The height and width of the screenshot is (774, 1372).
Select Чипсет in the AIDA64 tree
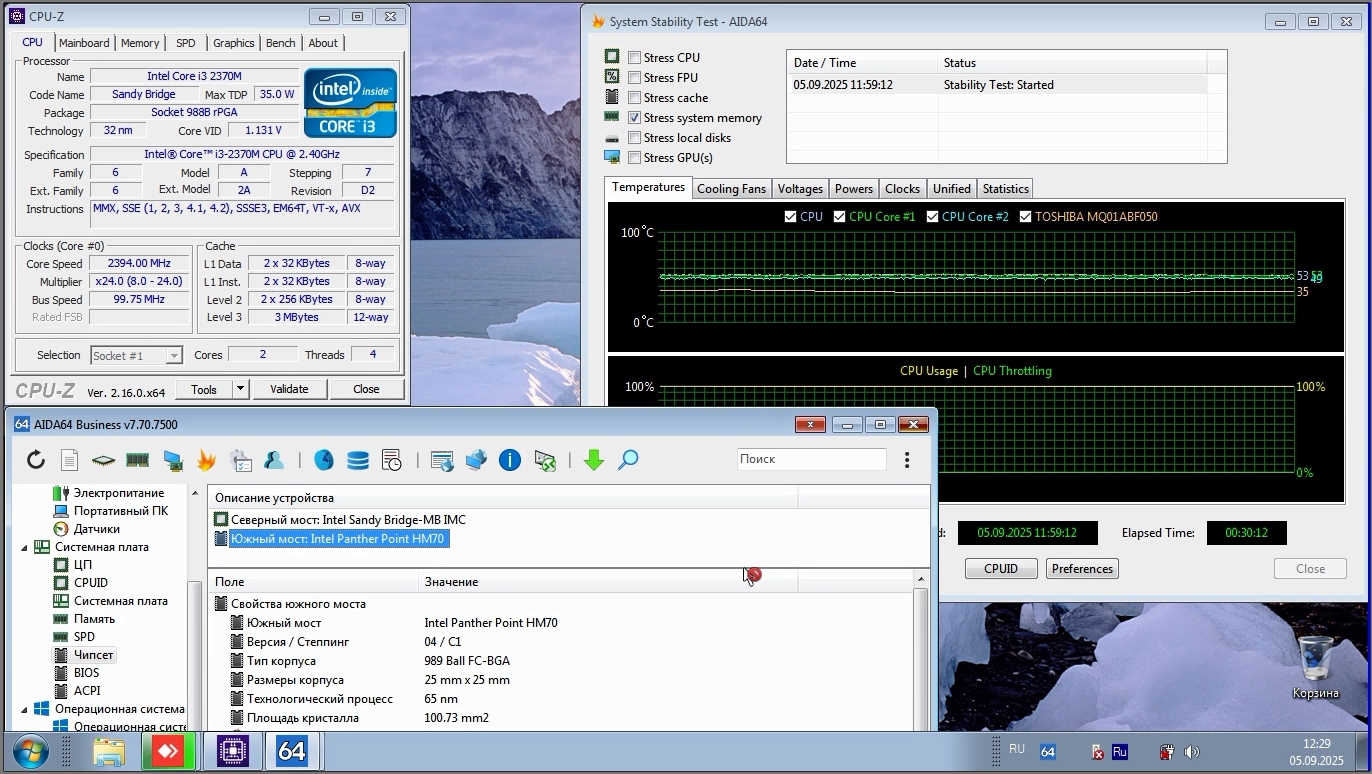[x=93, y=655]
